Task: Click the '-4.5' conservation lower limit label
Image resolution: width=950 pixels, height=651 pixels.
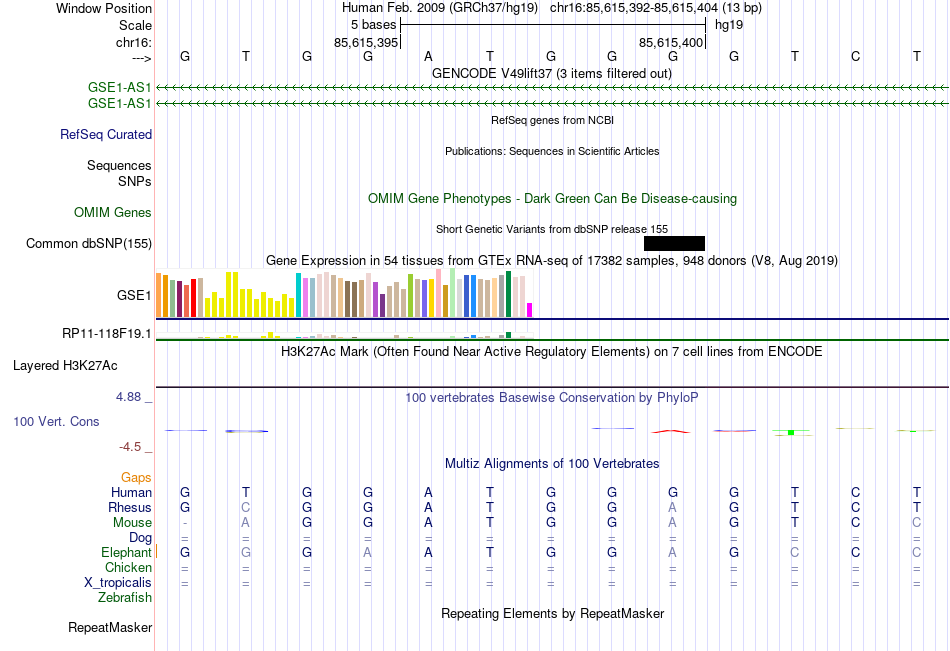Action: (x=130, y=447)
